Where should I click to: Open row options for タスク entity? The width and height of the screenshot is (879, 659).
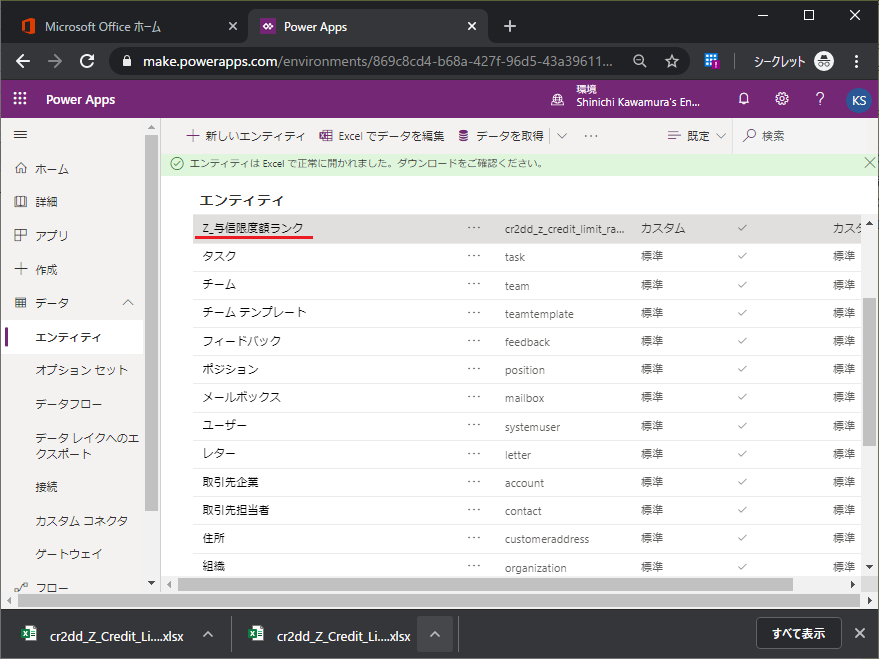coord(474,256)
